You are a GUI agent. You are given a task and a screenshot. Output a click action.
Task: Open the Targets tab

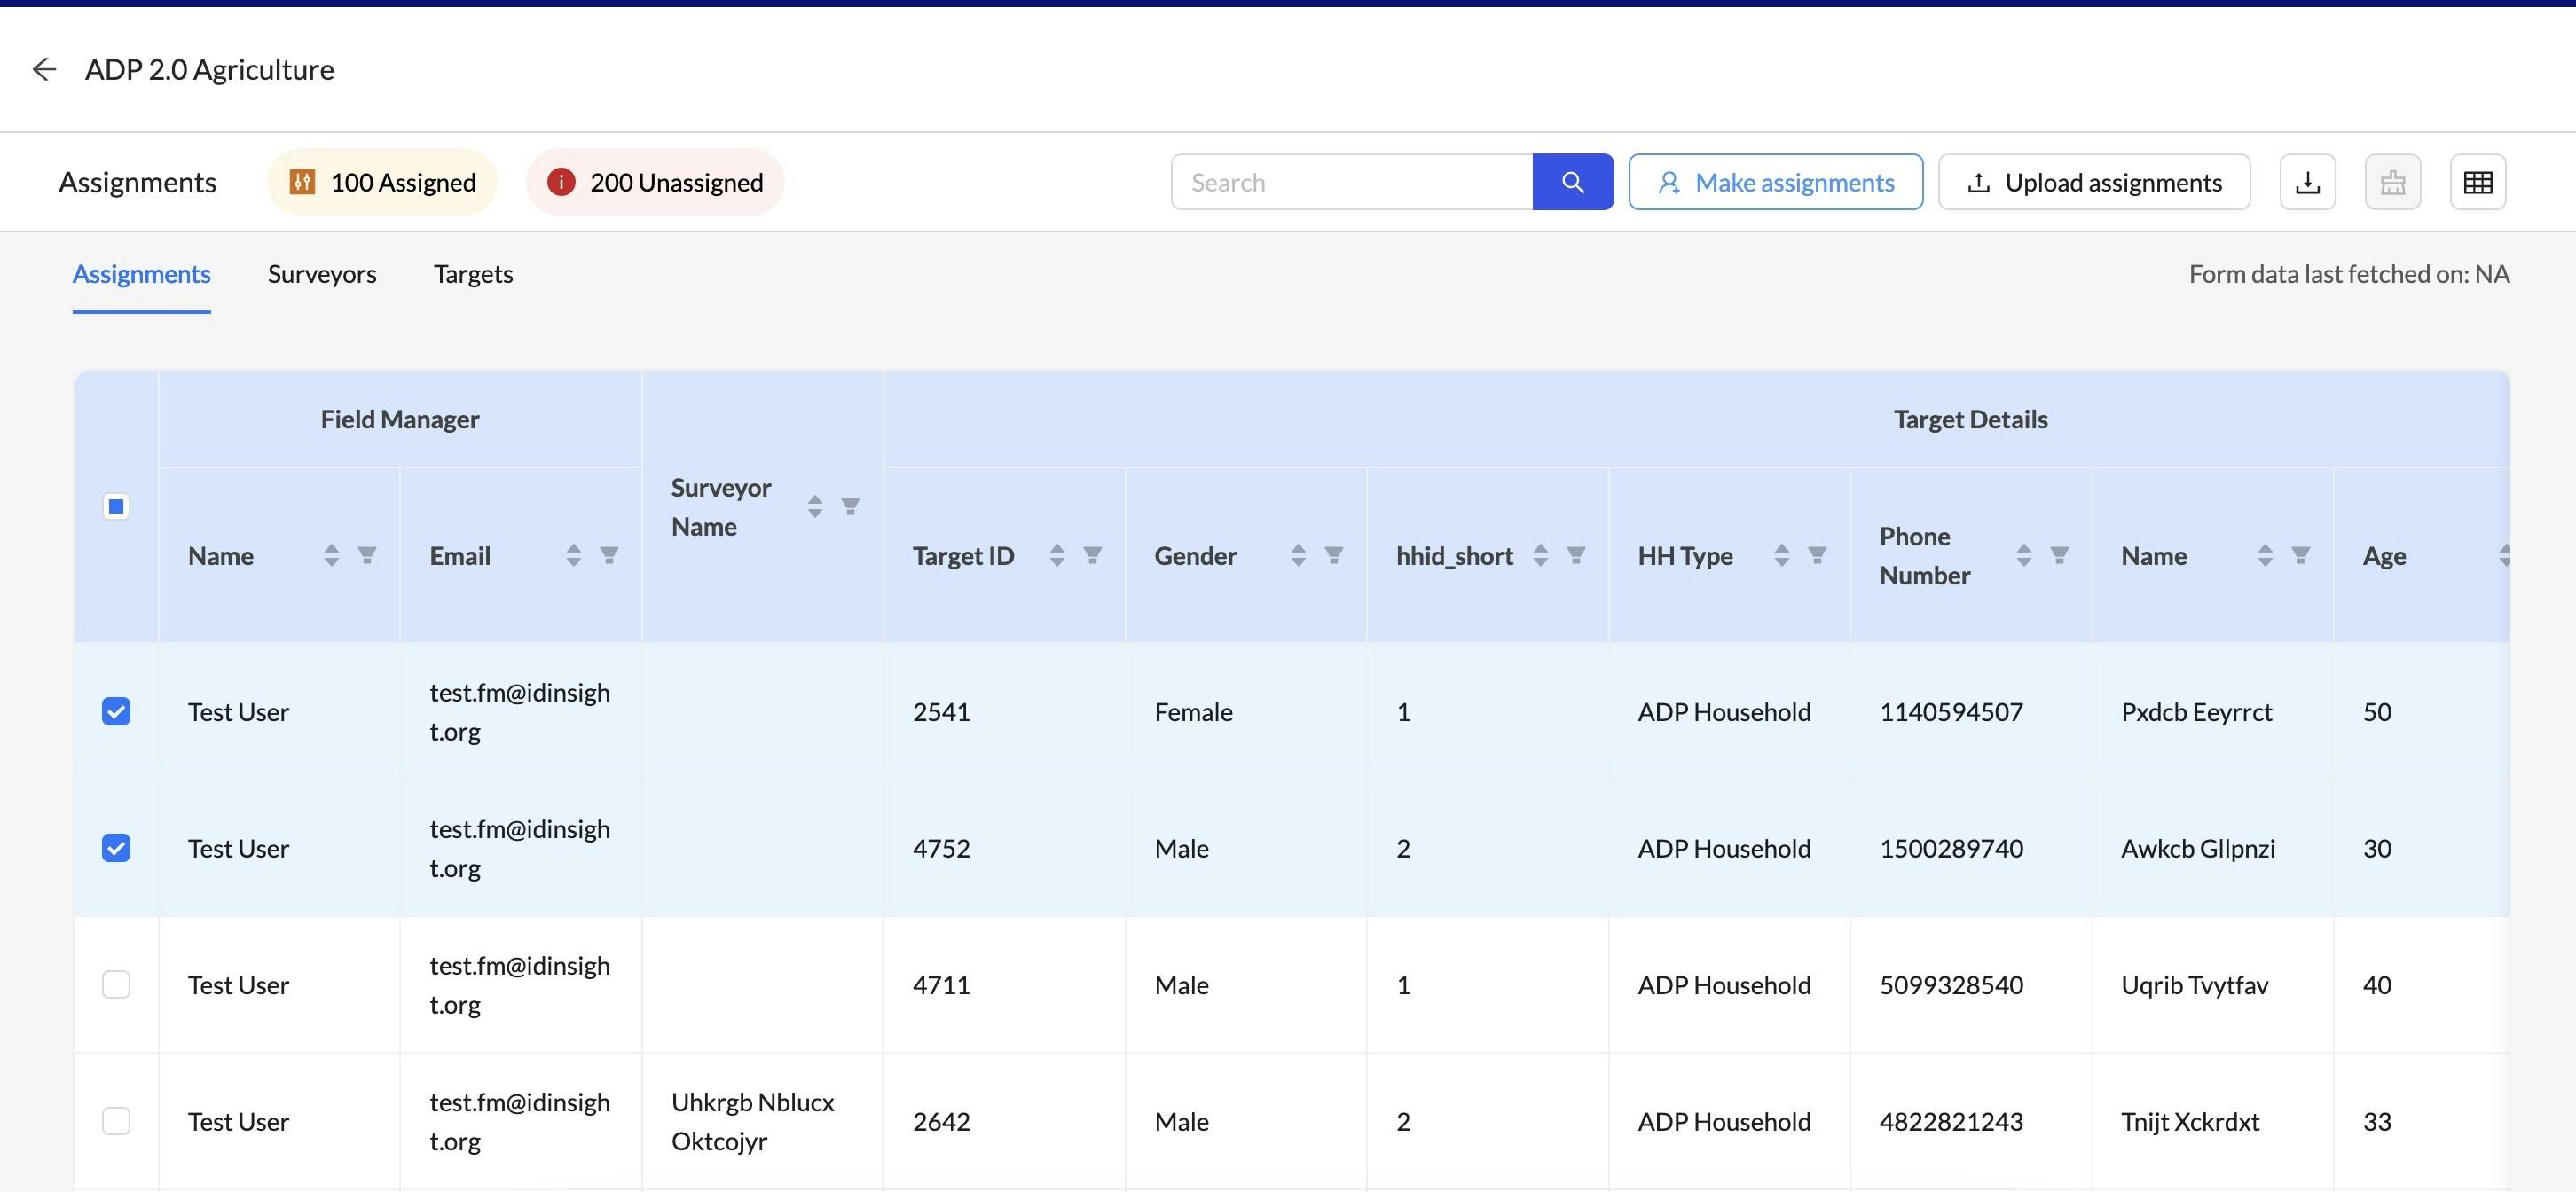(473, 274)
